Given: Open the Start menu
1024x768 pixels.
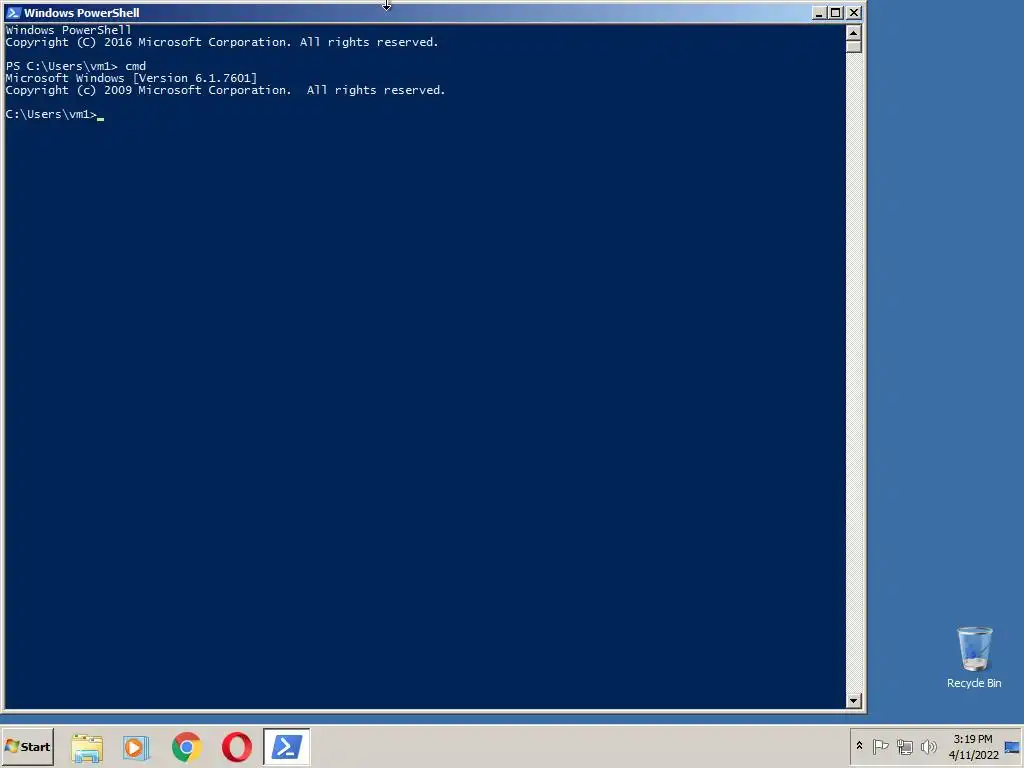Looking at the screenshot, I should point(27,746).
